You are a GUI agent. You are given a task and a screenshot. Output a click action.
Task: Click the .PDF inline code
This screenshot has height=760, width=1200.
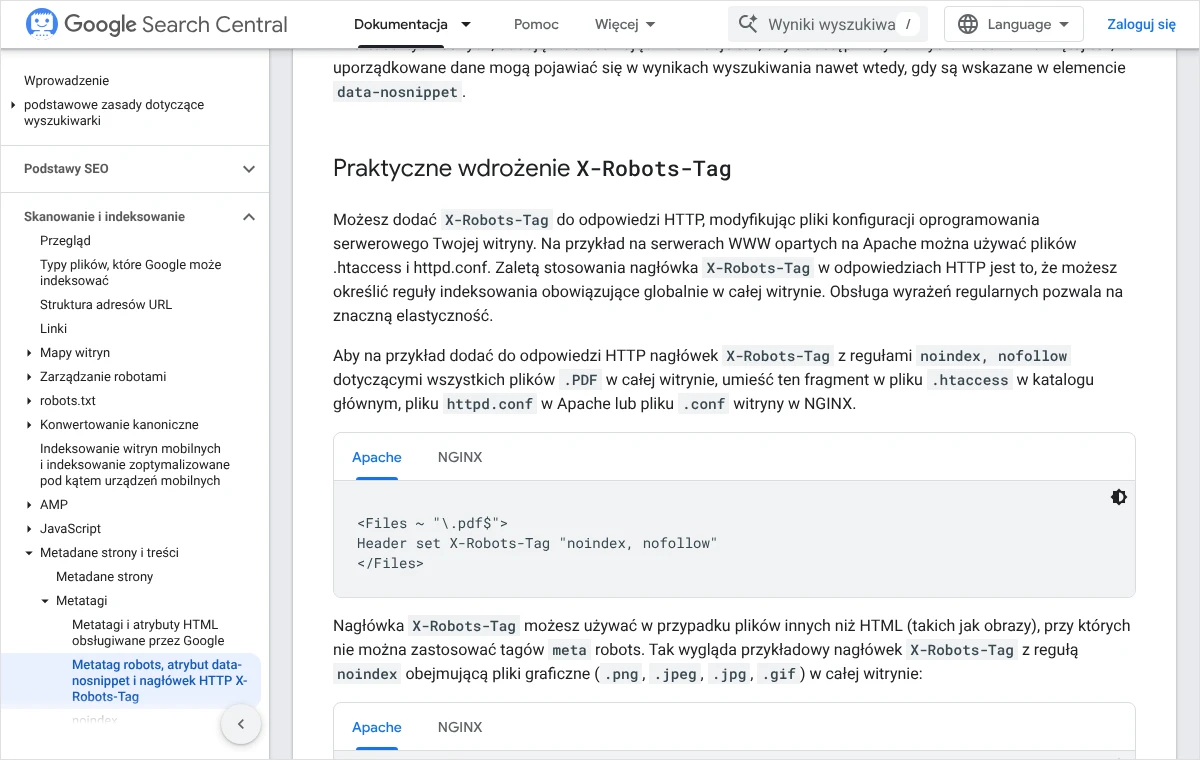pos(580,380)
